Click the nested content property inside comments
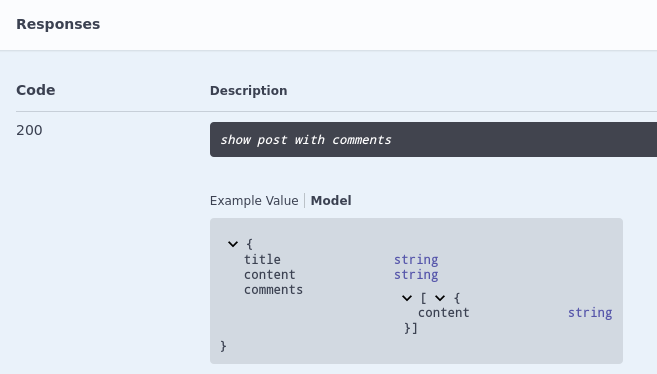657x374 pixels. [x=443, y=313]
